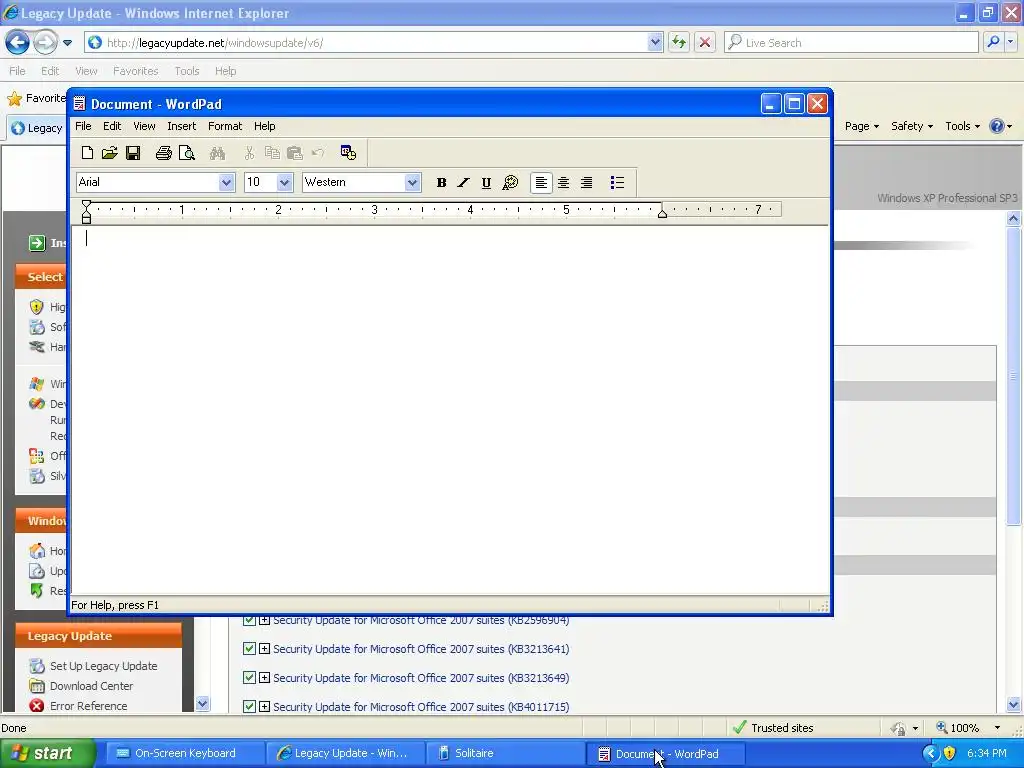Click Internet Explorer Forward button

click(45, 43)
